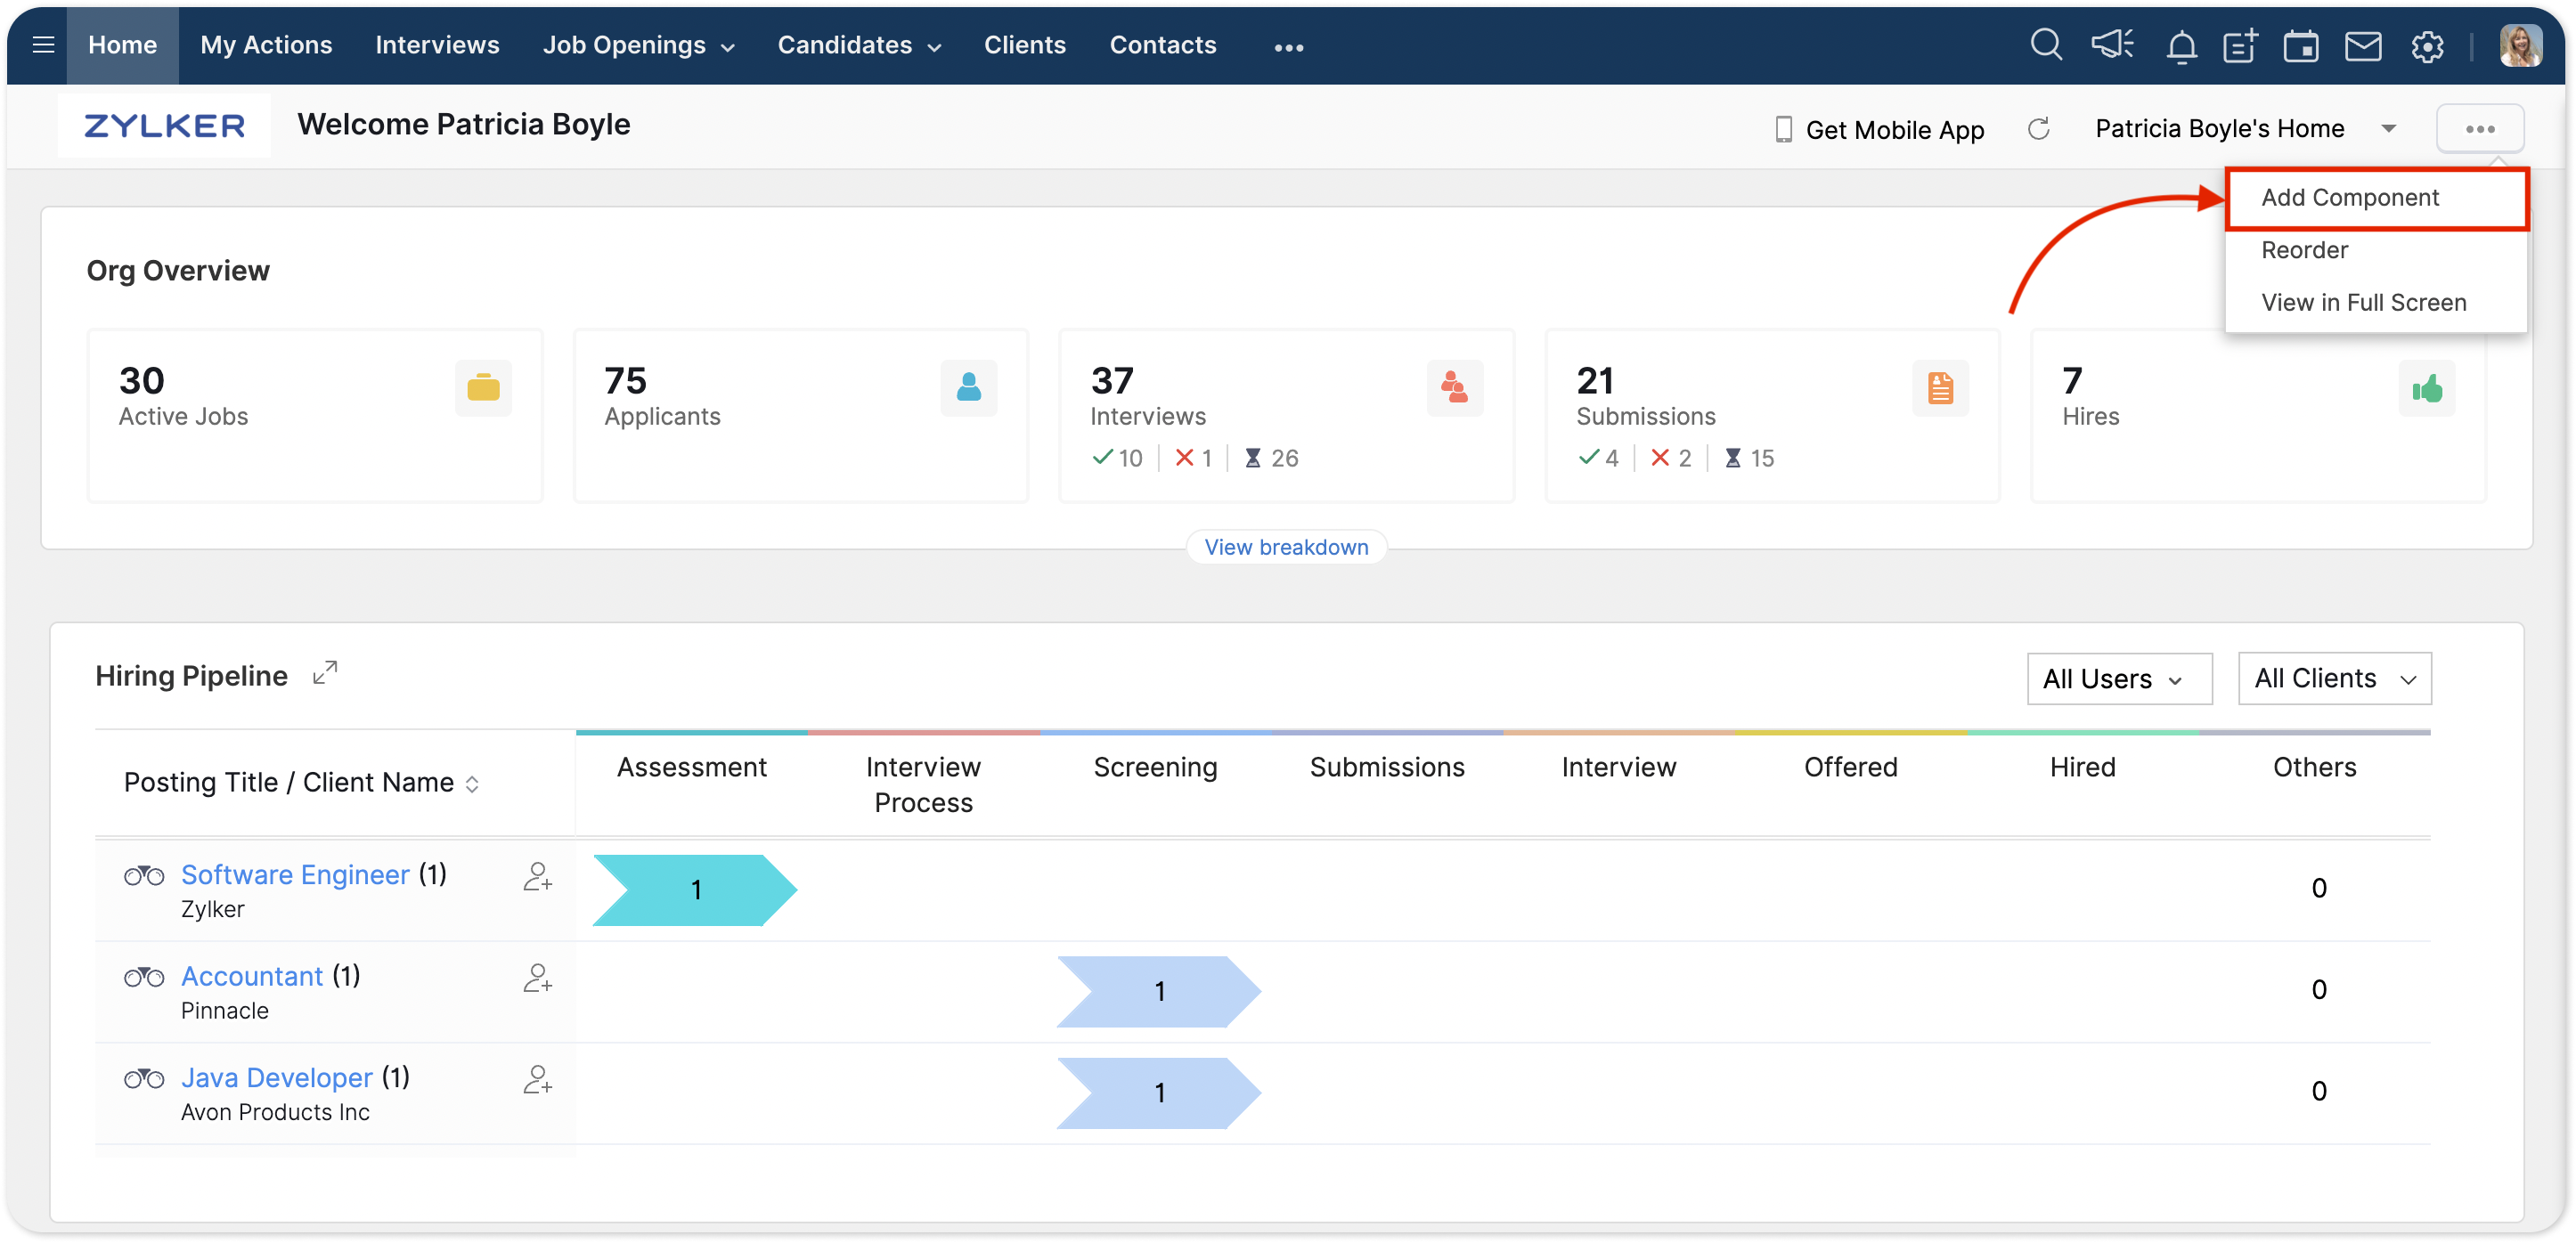Open the Interviews tab
Screen dimensions: 2576x1243
pyautogui.click(x=437, y=45)
